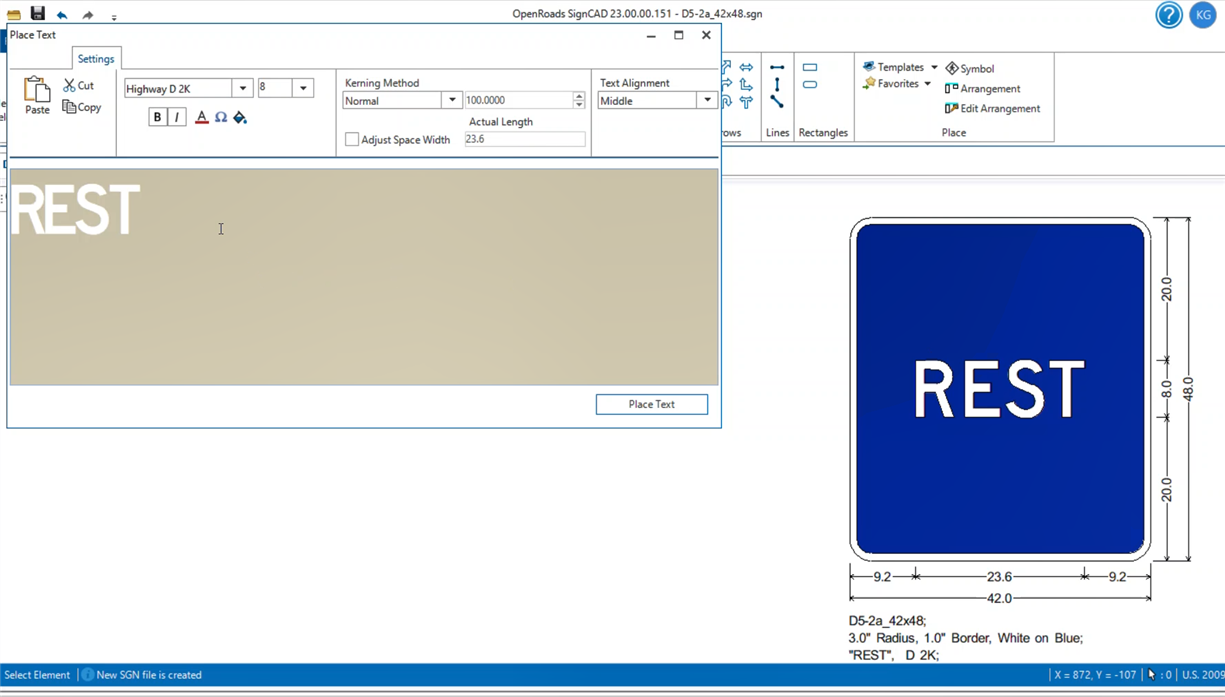Click the 23.6 dimension under the sign
1225x697 pixels.
click(x=999, y=576)
